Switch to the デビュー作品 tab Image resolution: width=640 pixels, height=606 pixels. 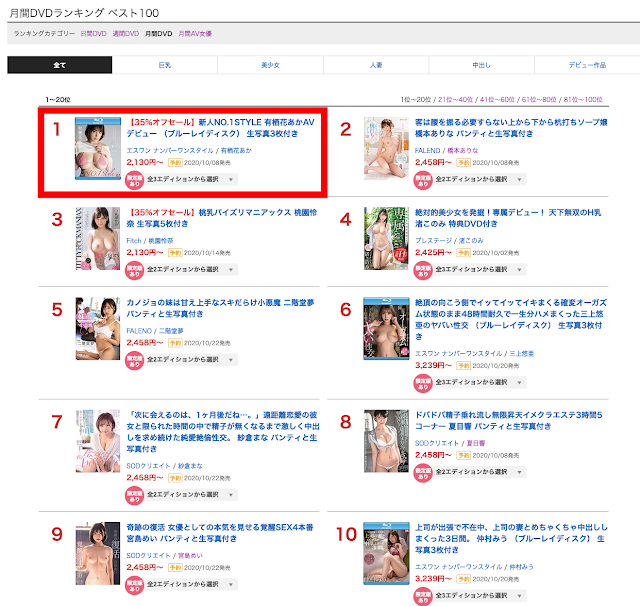pos(587,65)
